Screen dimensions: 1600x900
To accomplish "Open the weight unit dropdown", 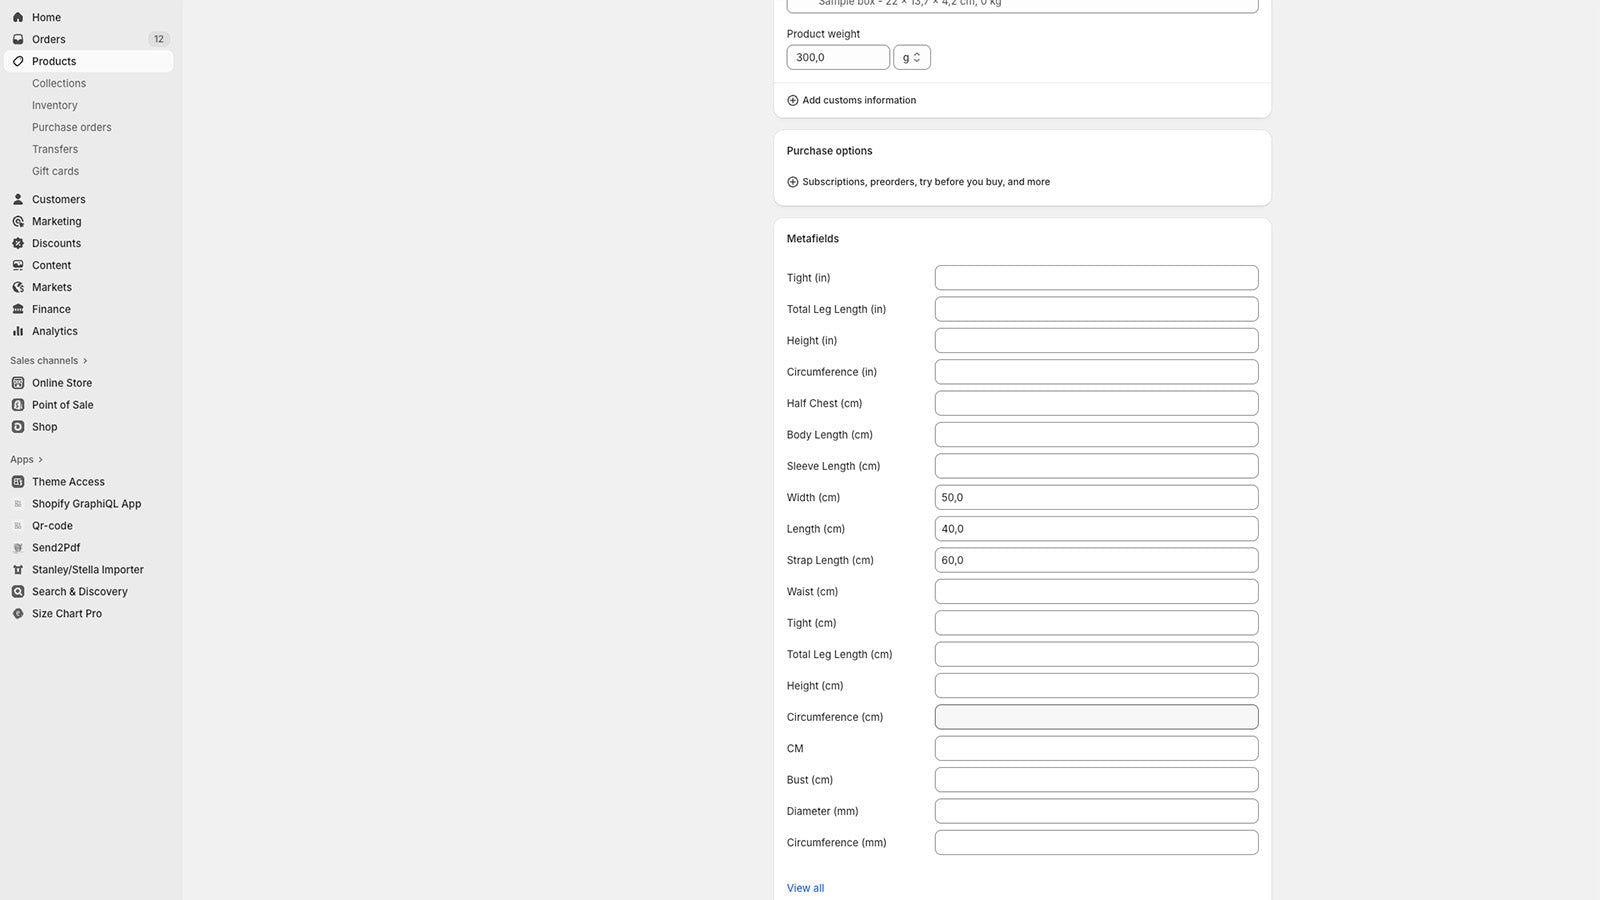I will tap(911, 58).
